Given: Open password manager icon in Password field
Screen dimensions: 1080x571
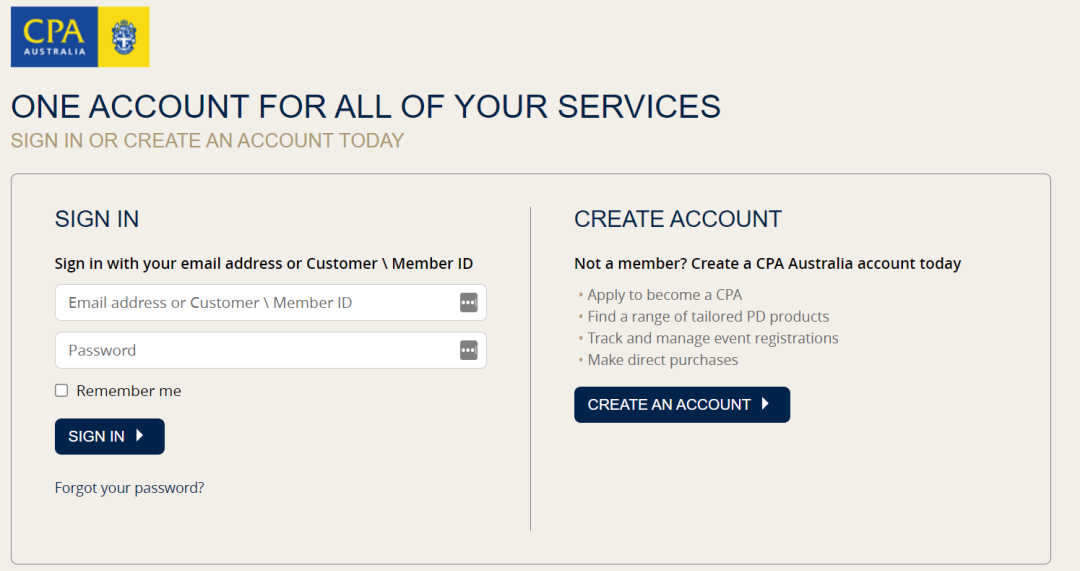Looking at the screenshot, I should pos(468,350).
